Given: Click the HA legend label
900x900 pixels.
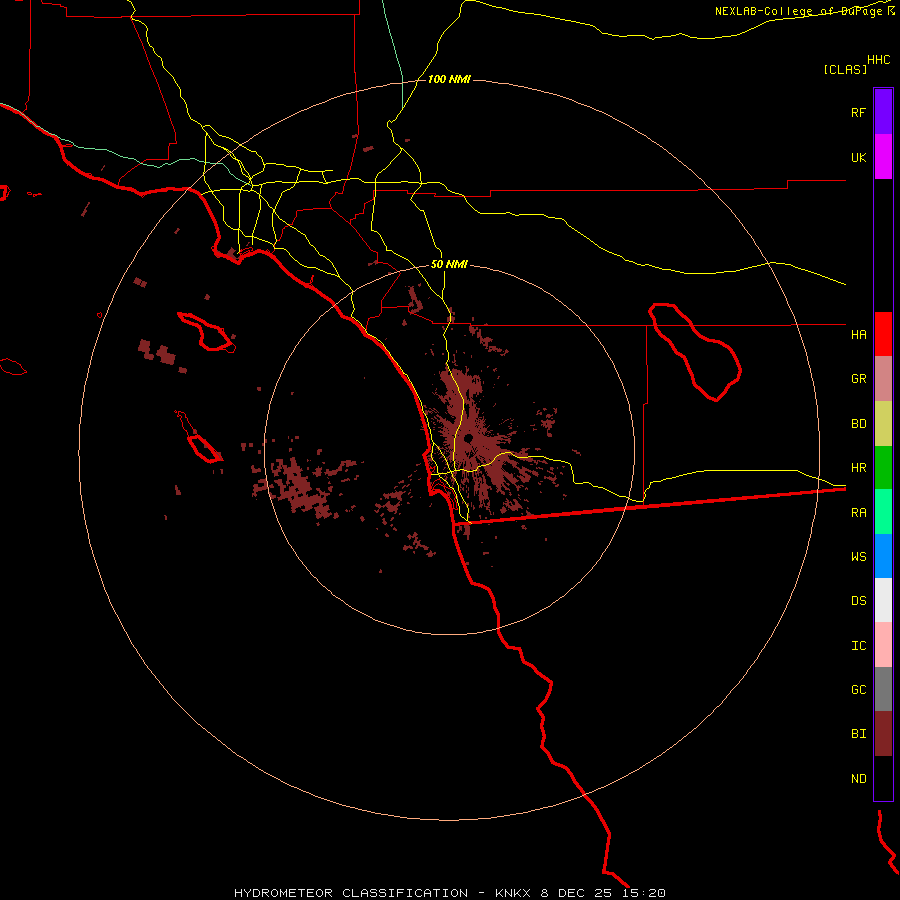Looking at the screenshot, I should [858, 334].
